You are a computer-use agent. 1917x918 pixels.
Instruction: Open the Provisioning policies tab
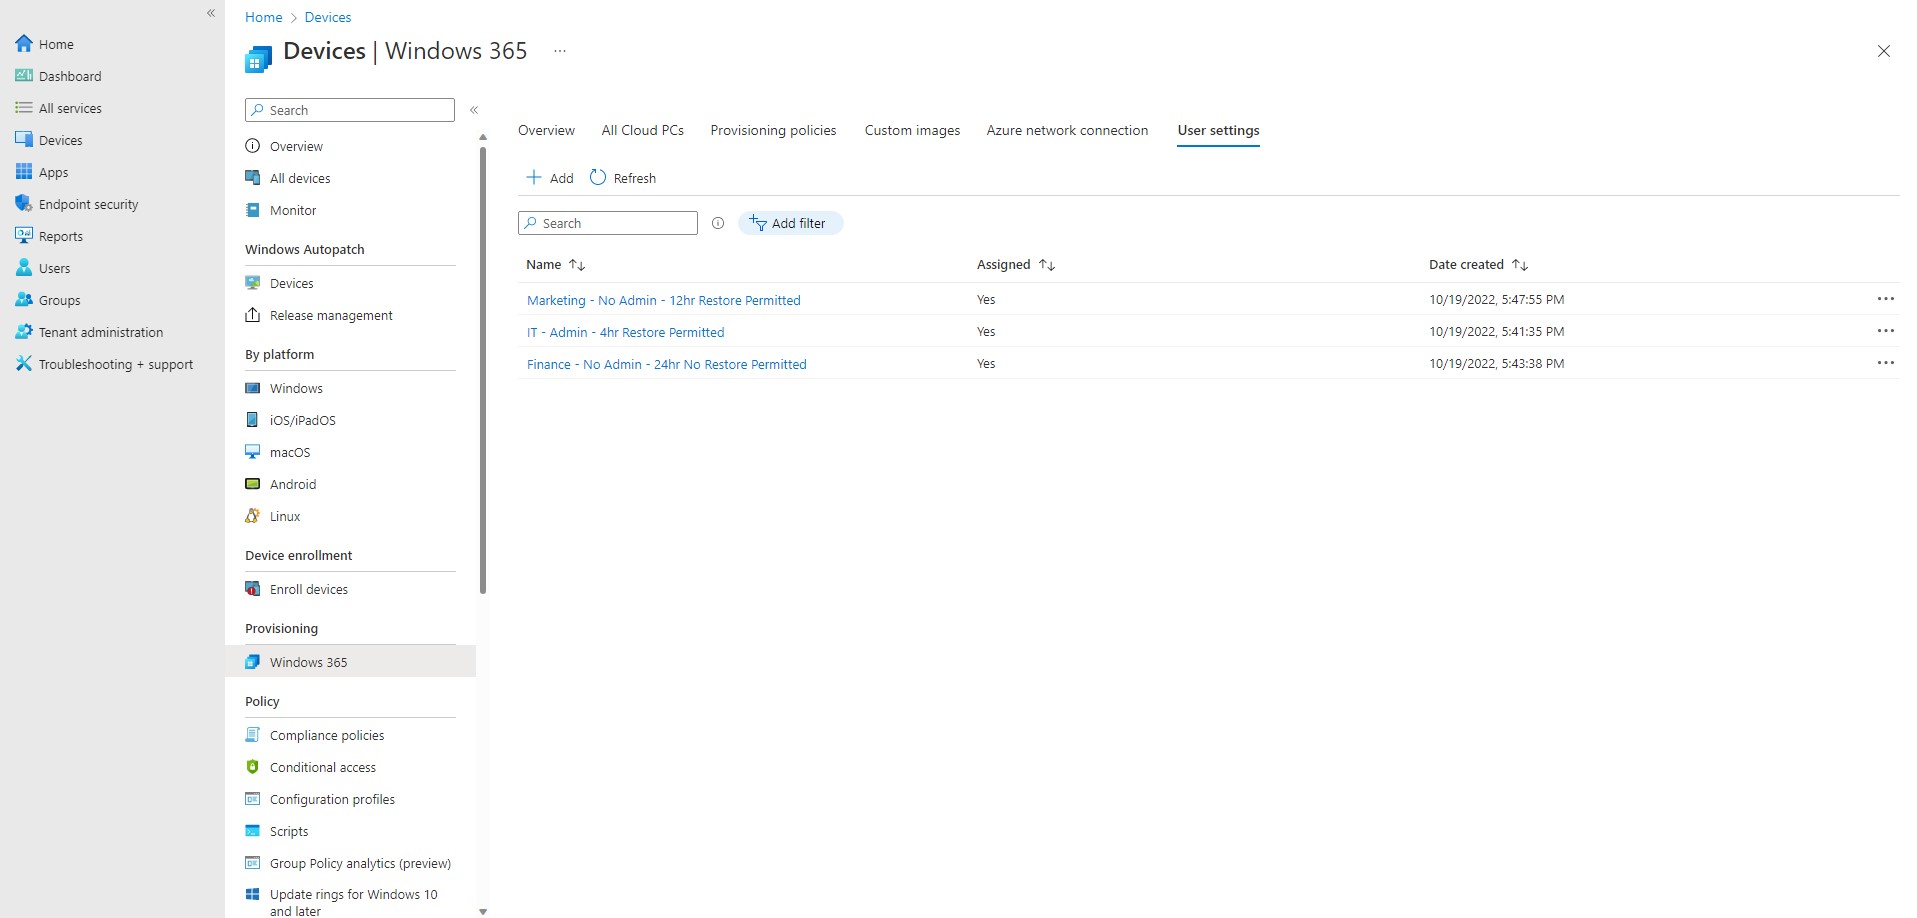(x=773, y=130)
